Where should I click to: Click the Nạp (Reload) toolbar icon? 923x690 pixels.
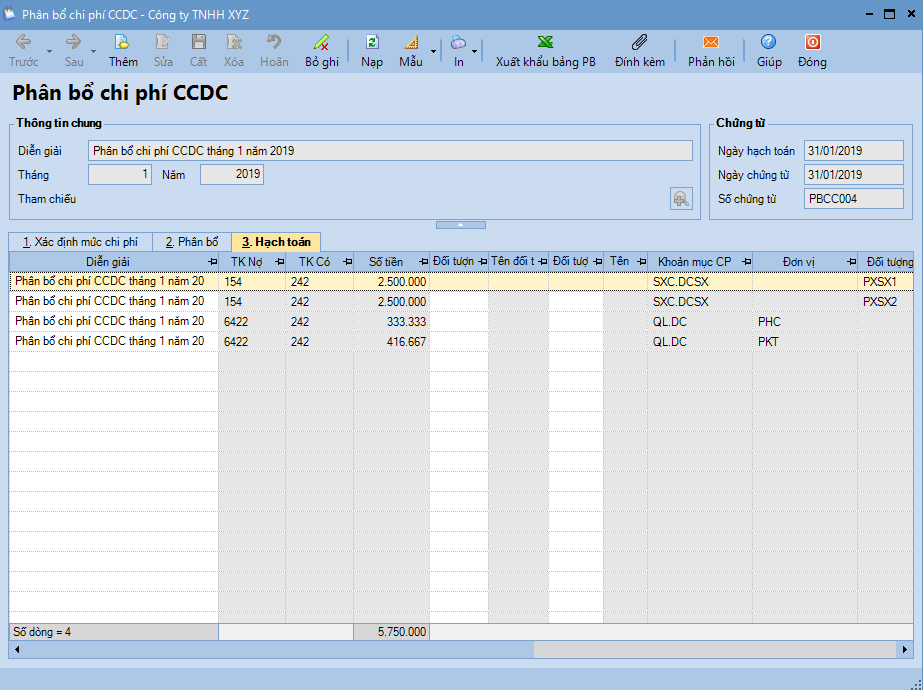(x=372, y=43)
